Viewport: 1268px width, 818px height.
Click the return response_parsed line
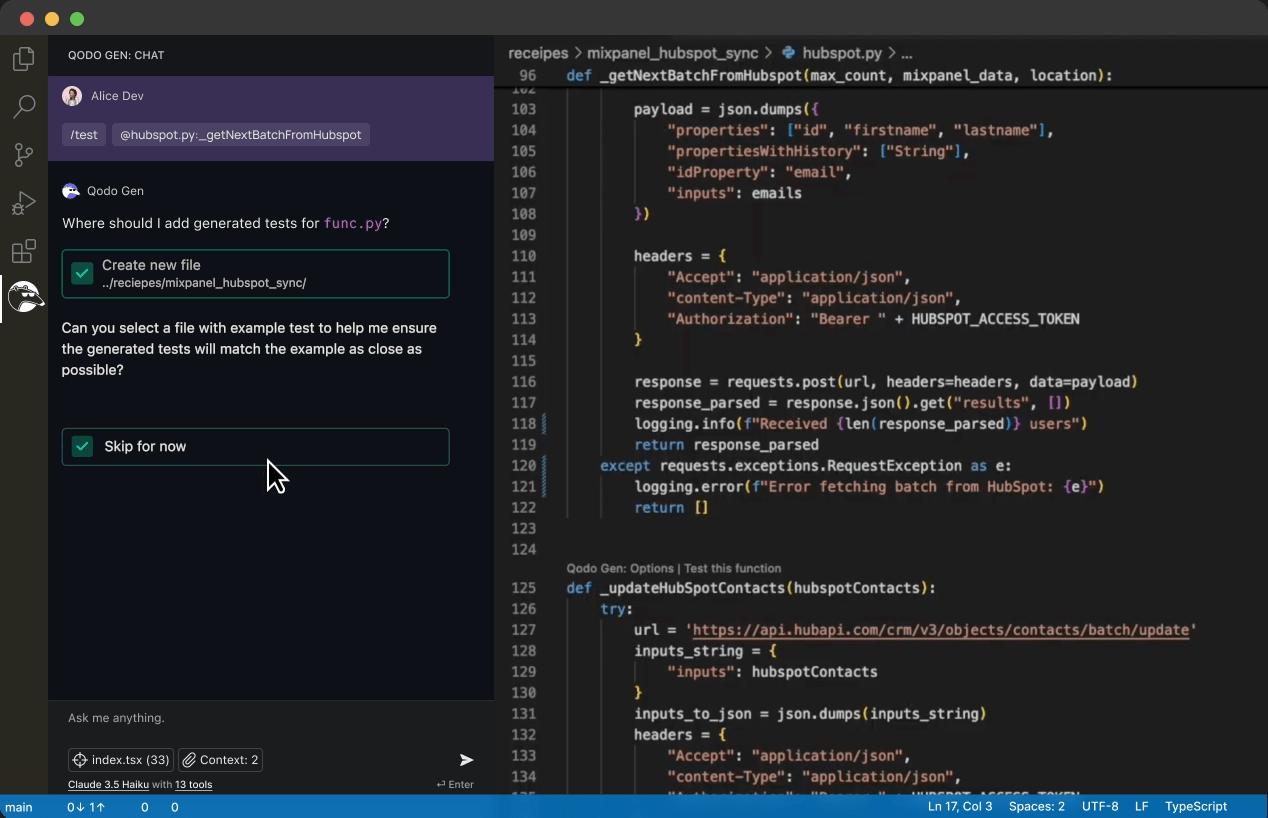point(726,445)
